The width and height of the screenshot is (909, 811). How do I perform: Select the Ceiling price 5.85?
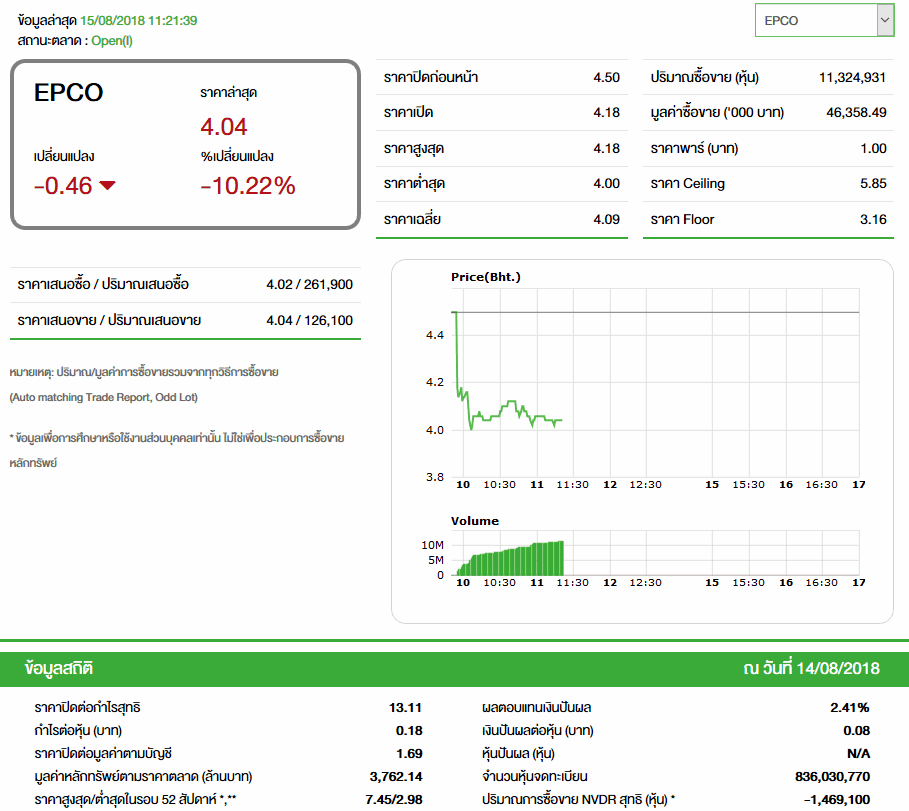(873, 183)
